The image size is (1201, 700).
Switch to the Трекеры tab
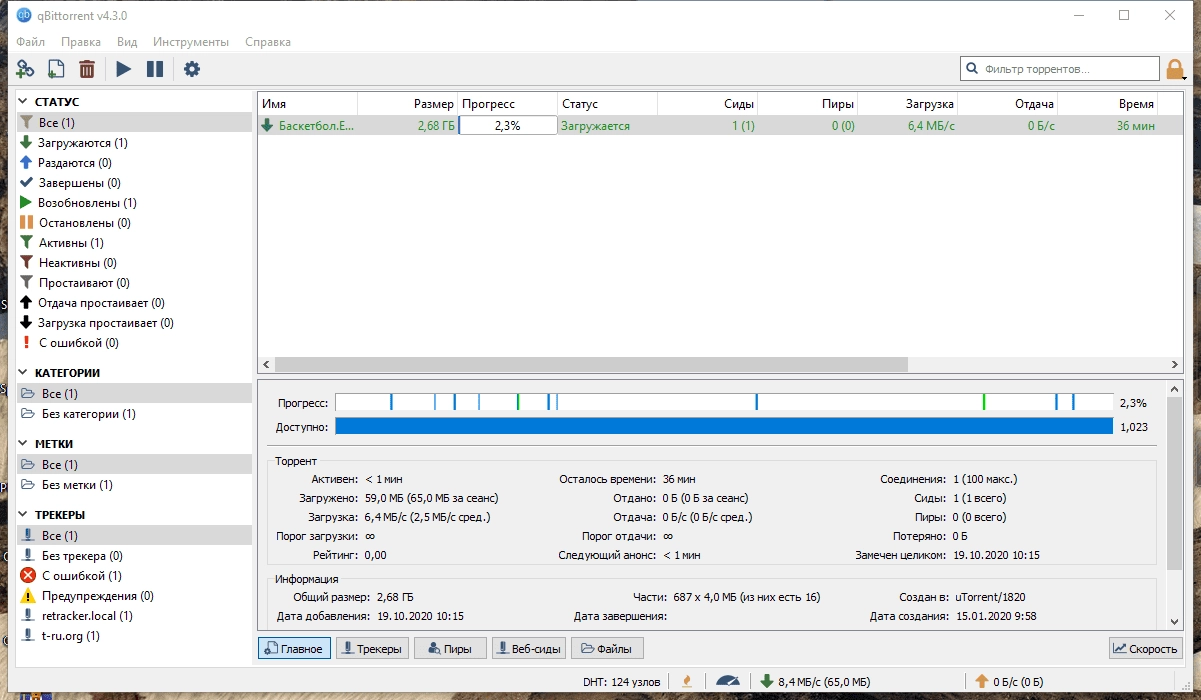[372, 649]
